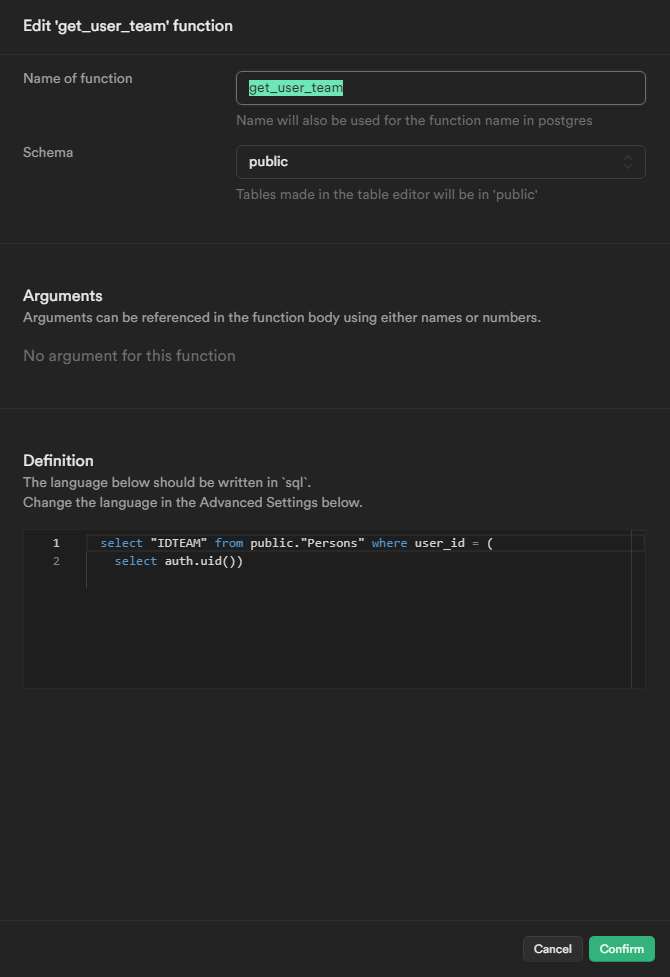Click the Schema field label
The width and height of the screenshot is (670, 977).
pyautogui.click(x=48, y=153)
